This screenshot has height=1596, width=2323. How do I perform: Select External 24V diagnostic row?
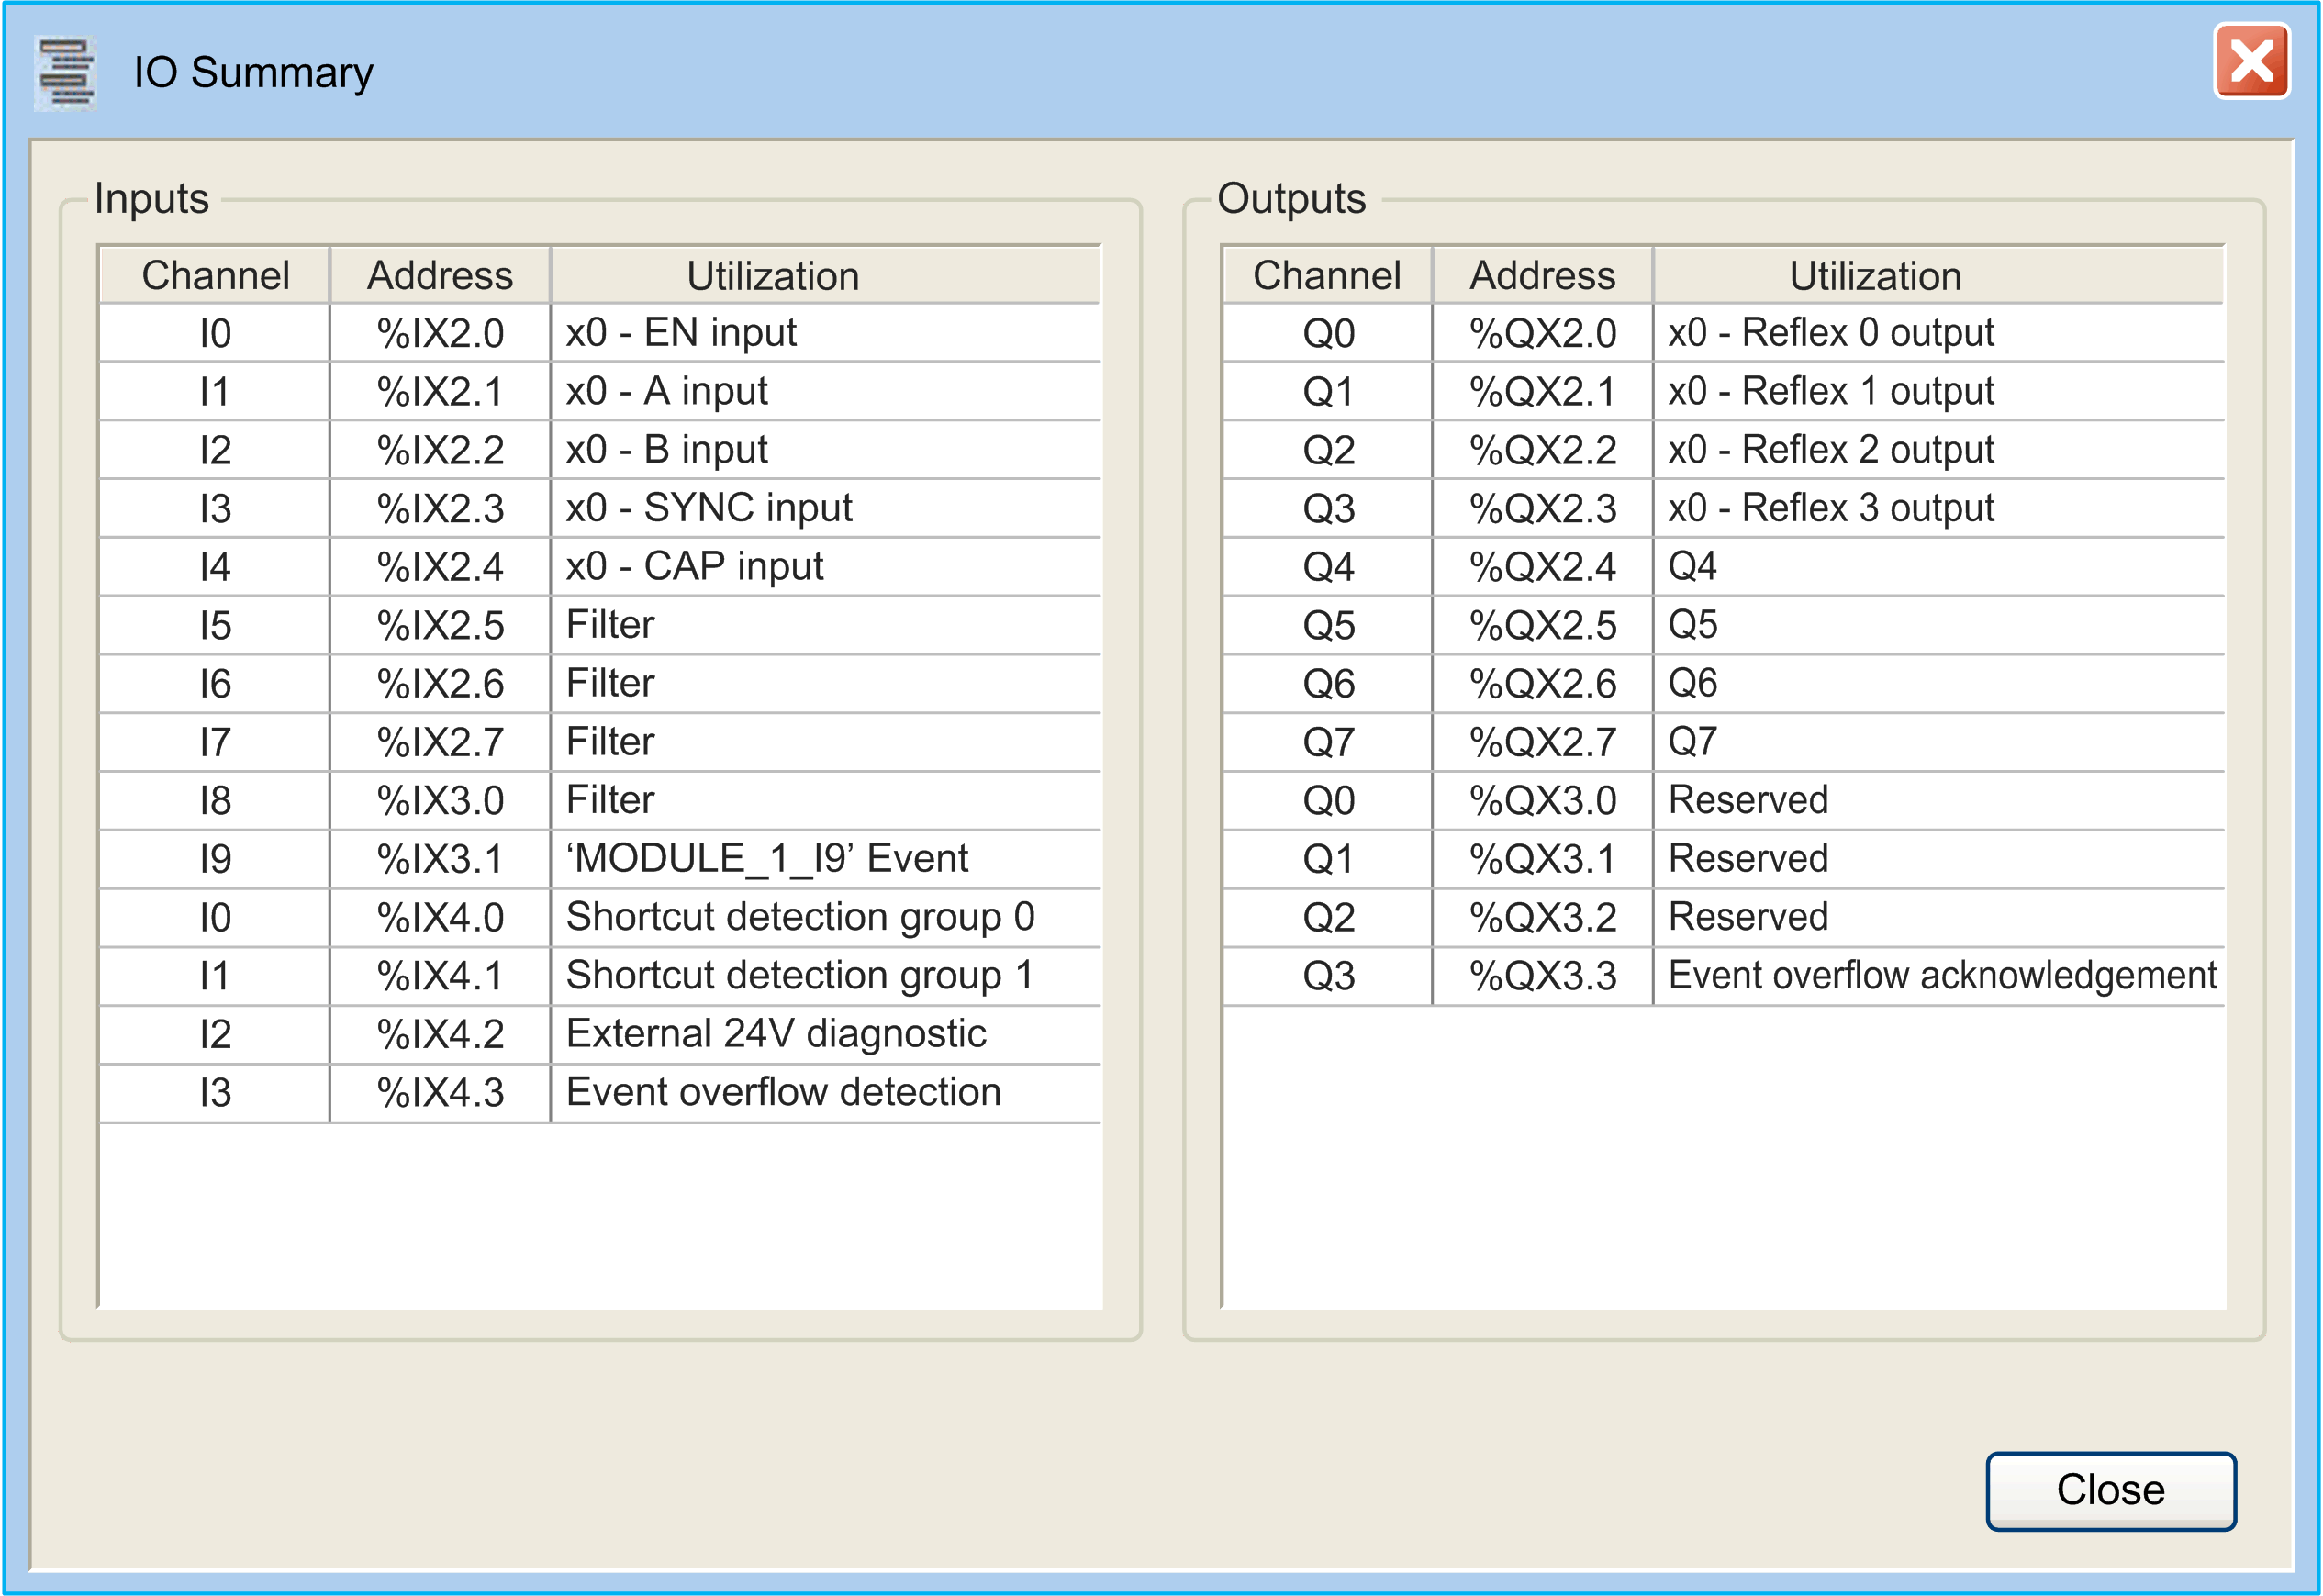point(776,1034)
